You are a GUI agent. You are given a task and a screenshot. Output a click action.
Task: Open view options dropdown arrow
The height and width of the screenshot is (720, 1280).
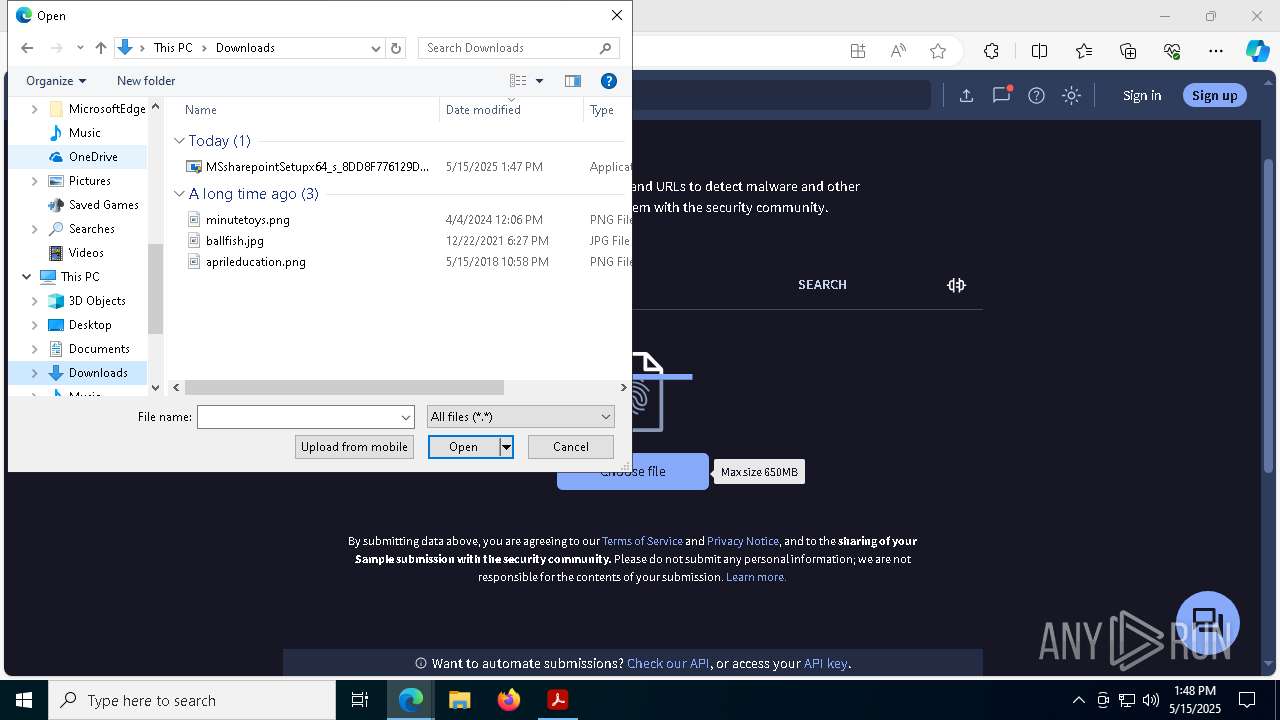coord(539,81)
